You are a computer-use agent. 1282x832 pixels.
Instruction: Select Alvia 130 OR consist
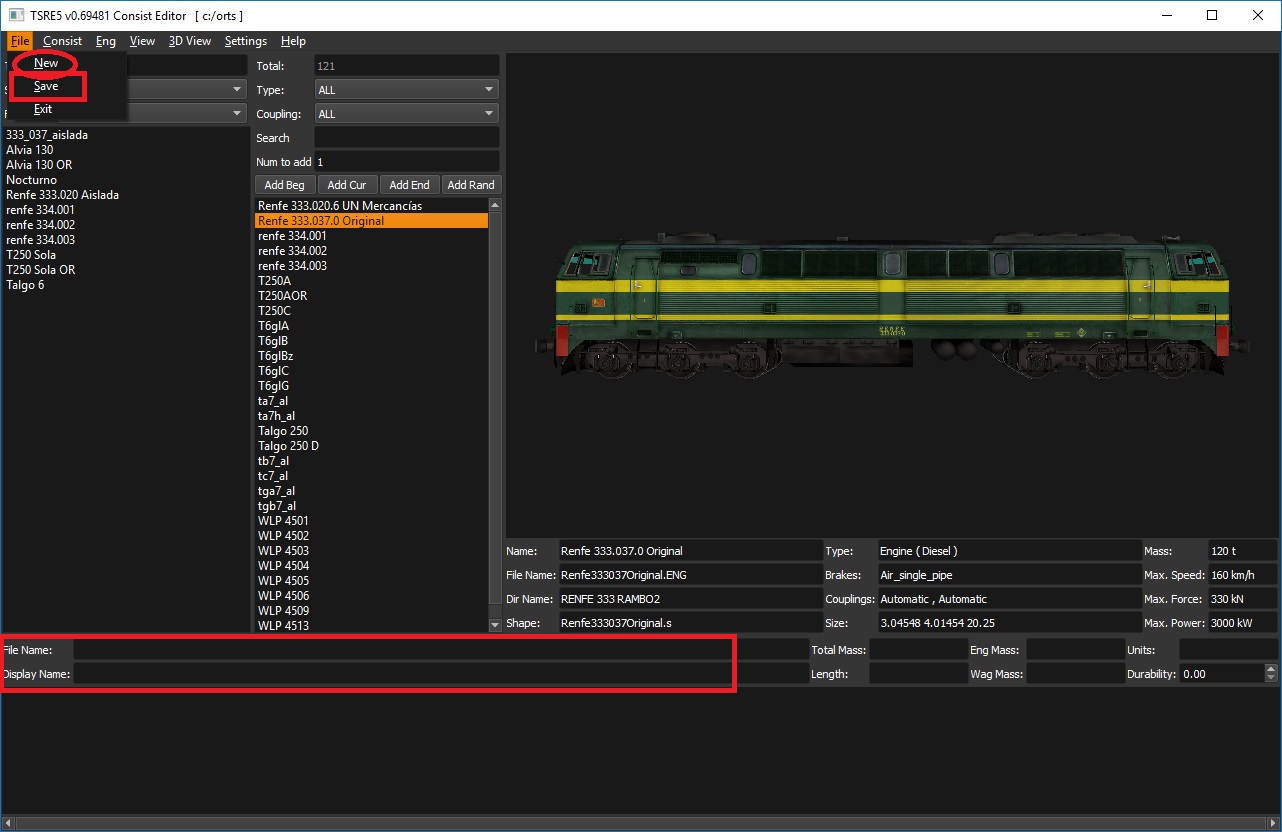[39, 165]
